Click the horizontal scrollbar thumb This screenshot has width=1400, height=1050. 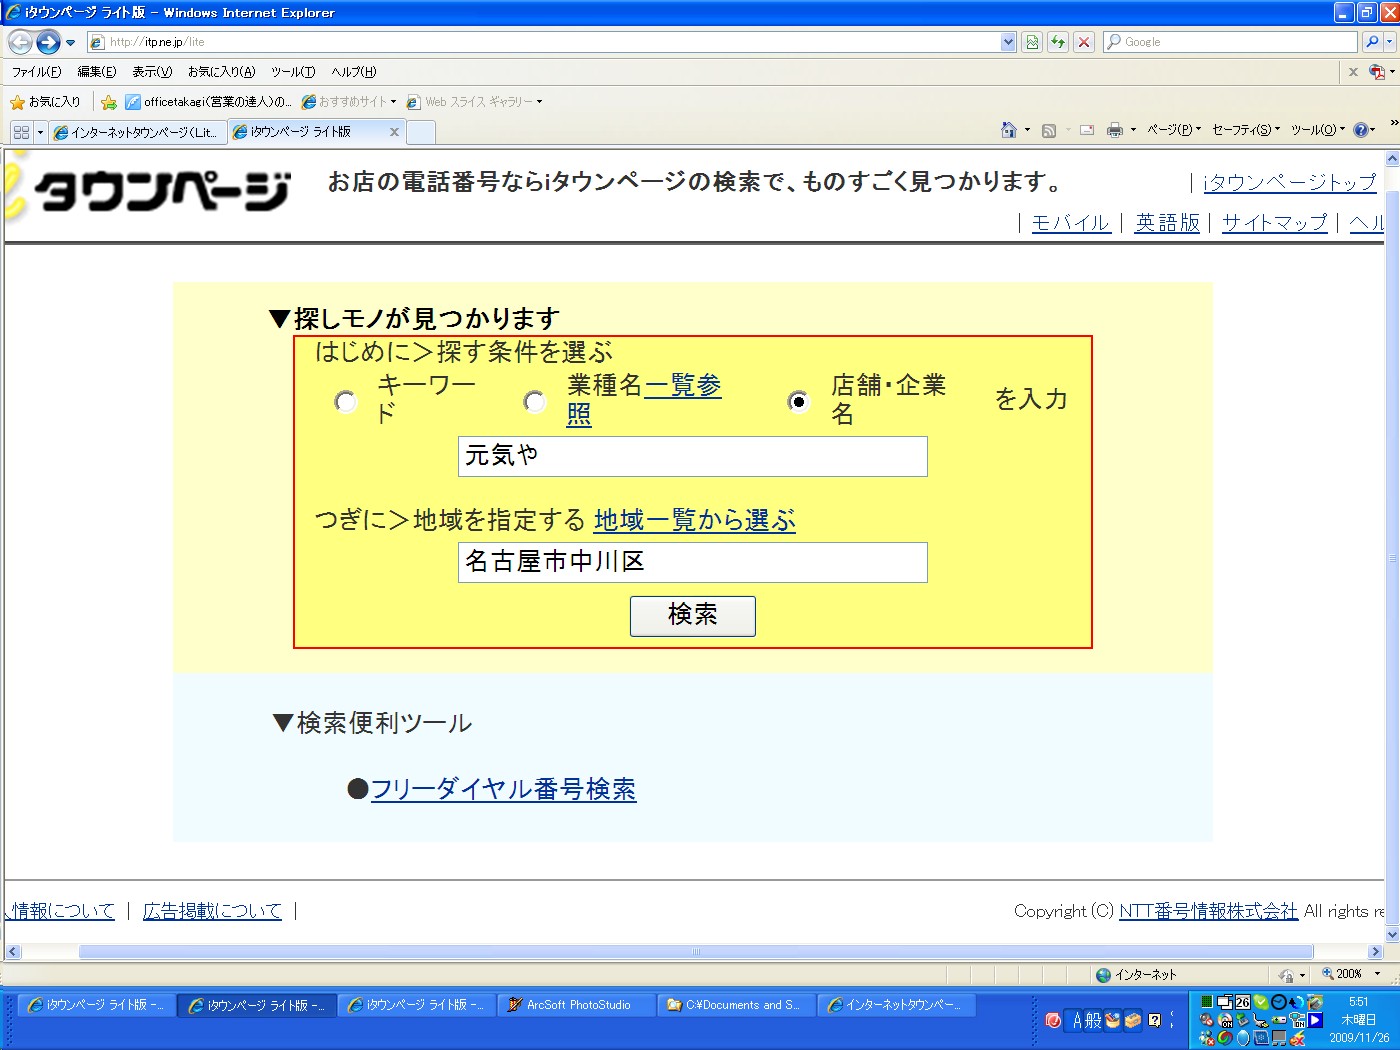pyautogui.click(x=695, y=952)
